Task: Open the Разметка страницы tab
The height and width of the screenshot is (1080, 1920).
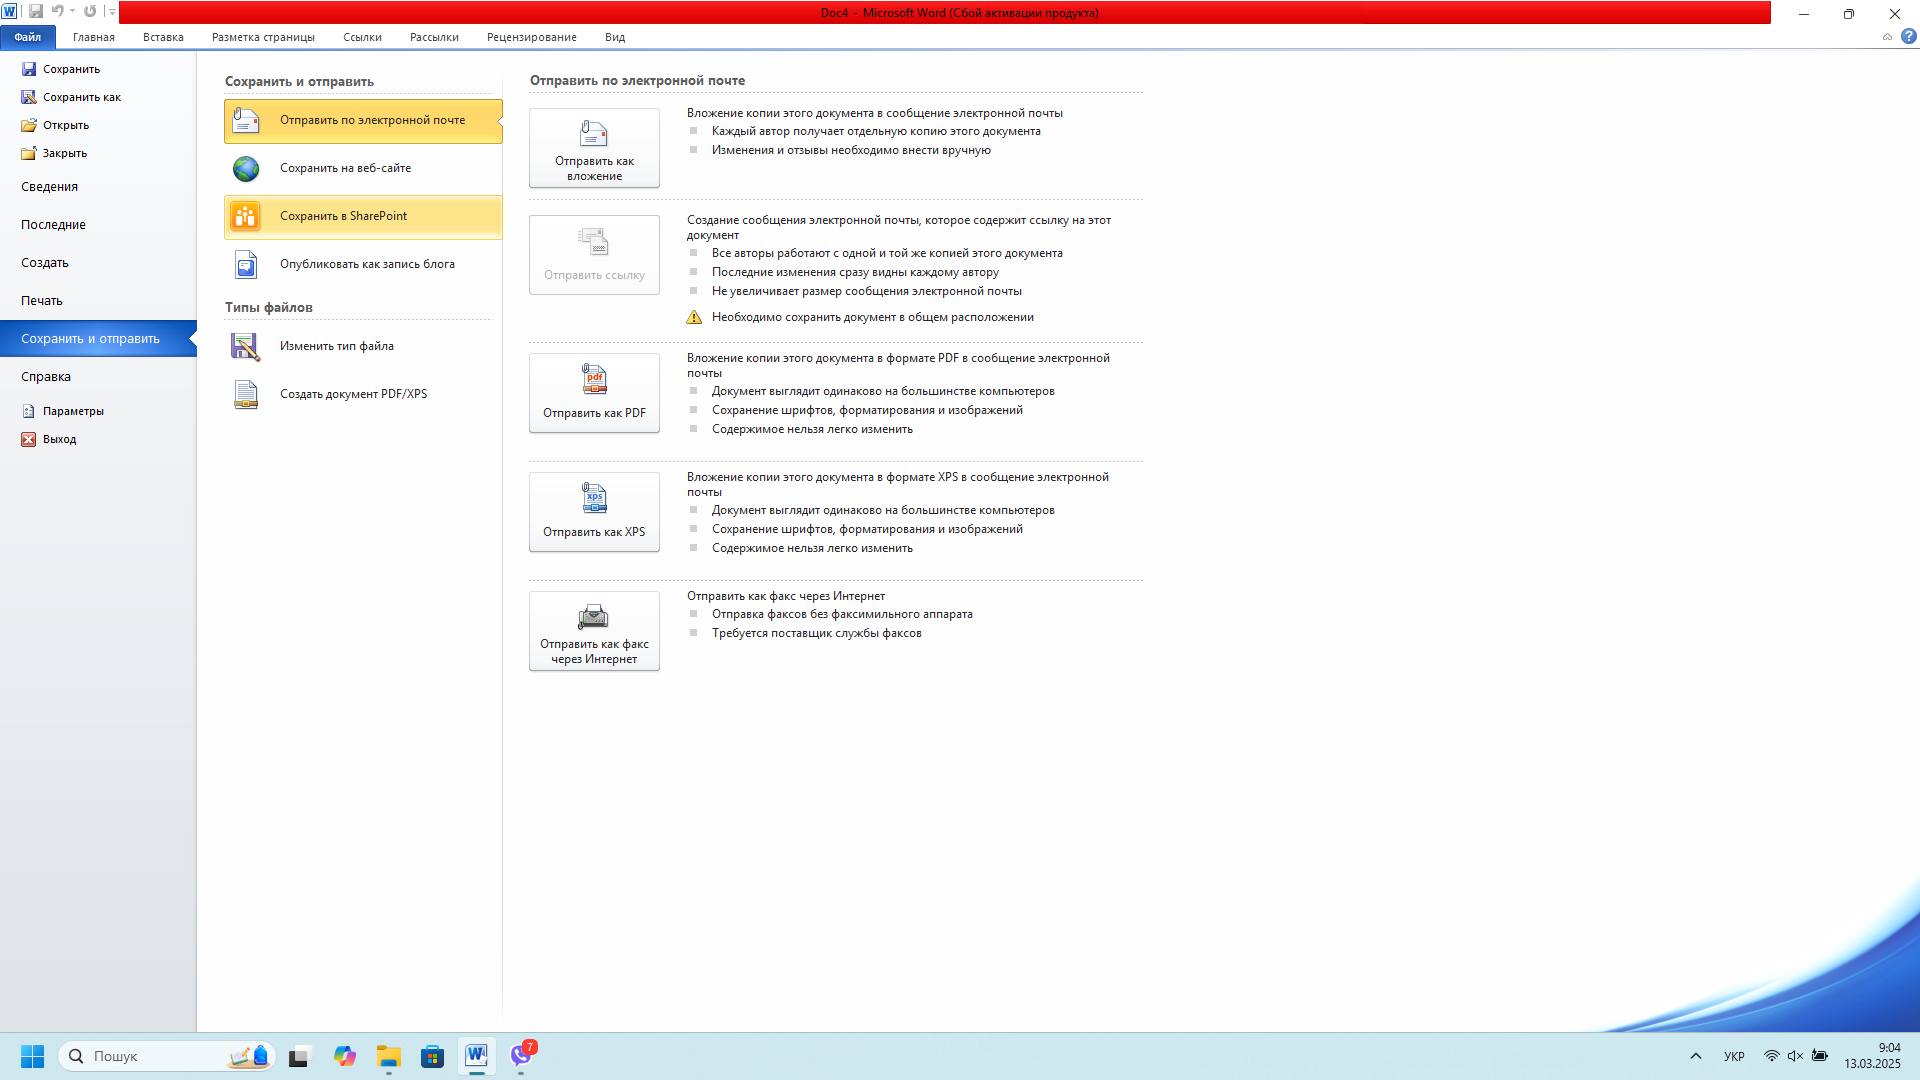Action: (x=263, y=37)
